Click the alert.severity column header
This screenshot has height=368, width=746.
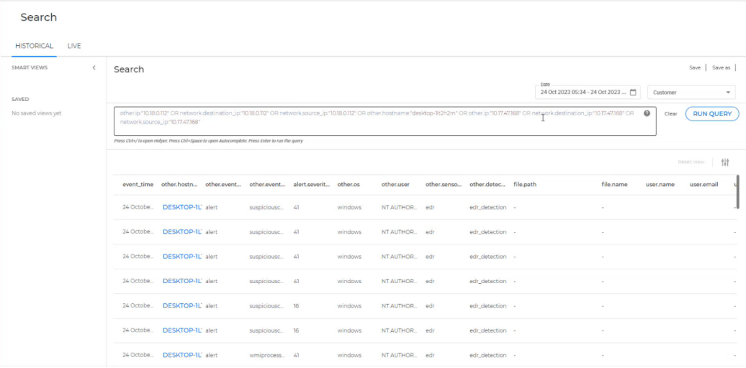[312, 184]
